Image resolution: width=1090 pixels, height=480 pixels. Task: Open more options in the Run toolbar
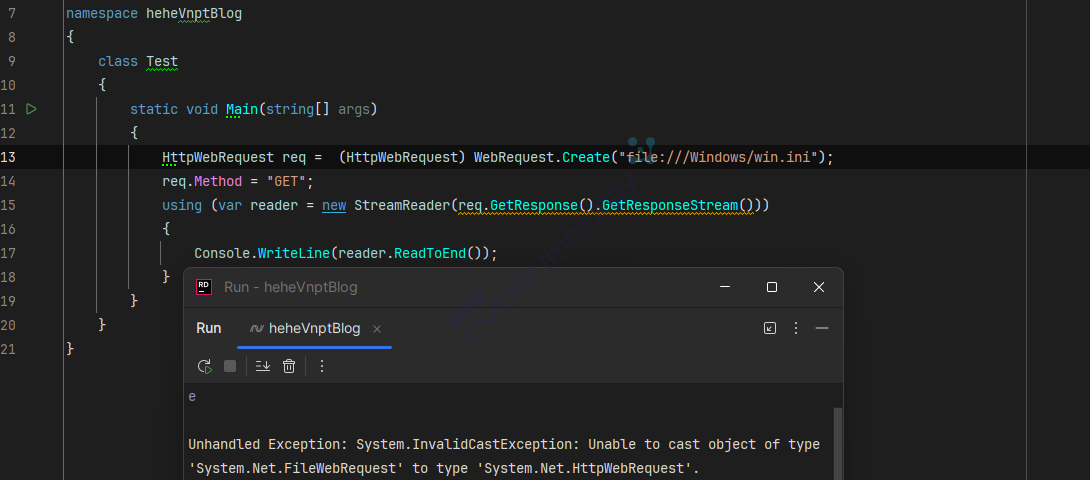click(322, 366)
